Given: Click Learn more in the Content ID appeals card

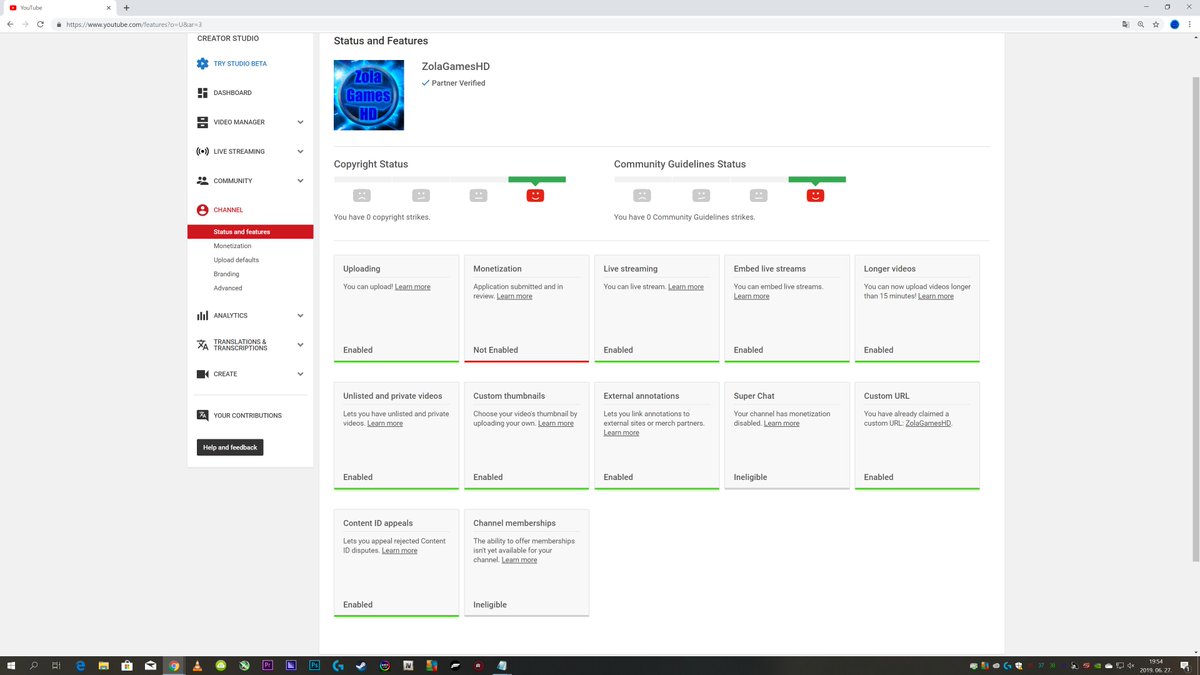Looking at the screenshot, I should [x=400, y=551].
